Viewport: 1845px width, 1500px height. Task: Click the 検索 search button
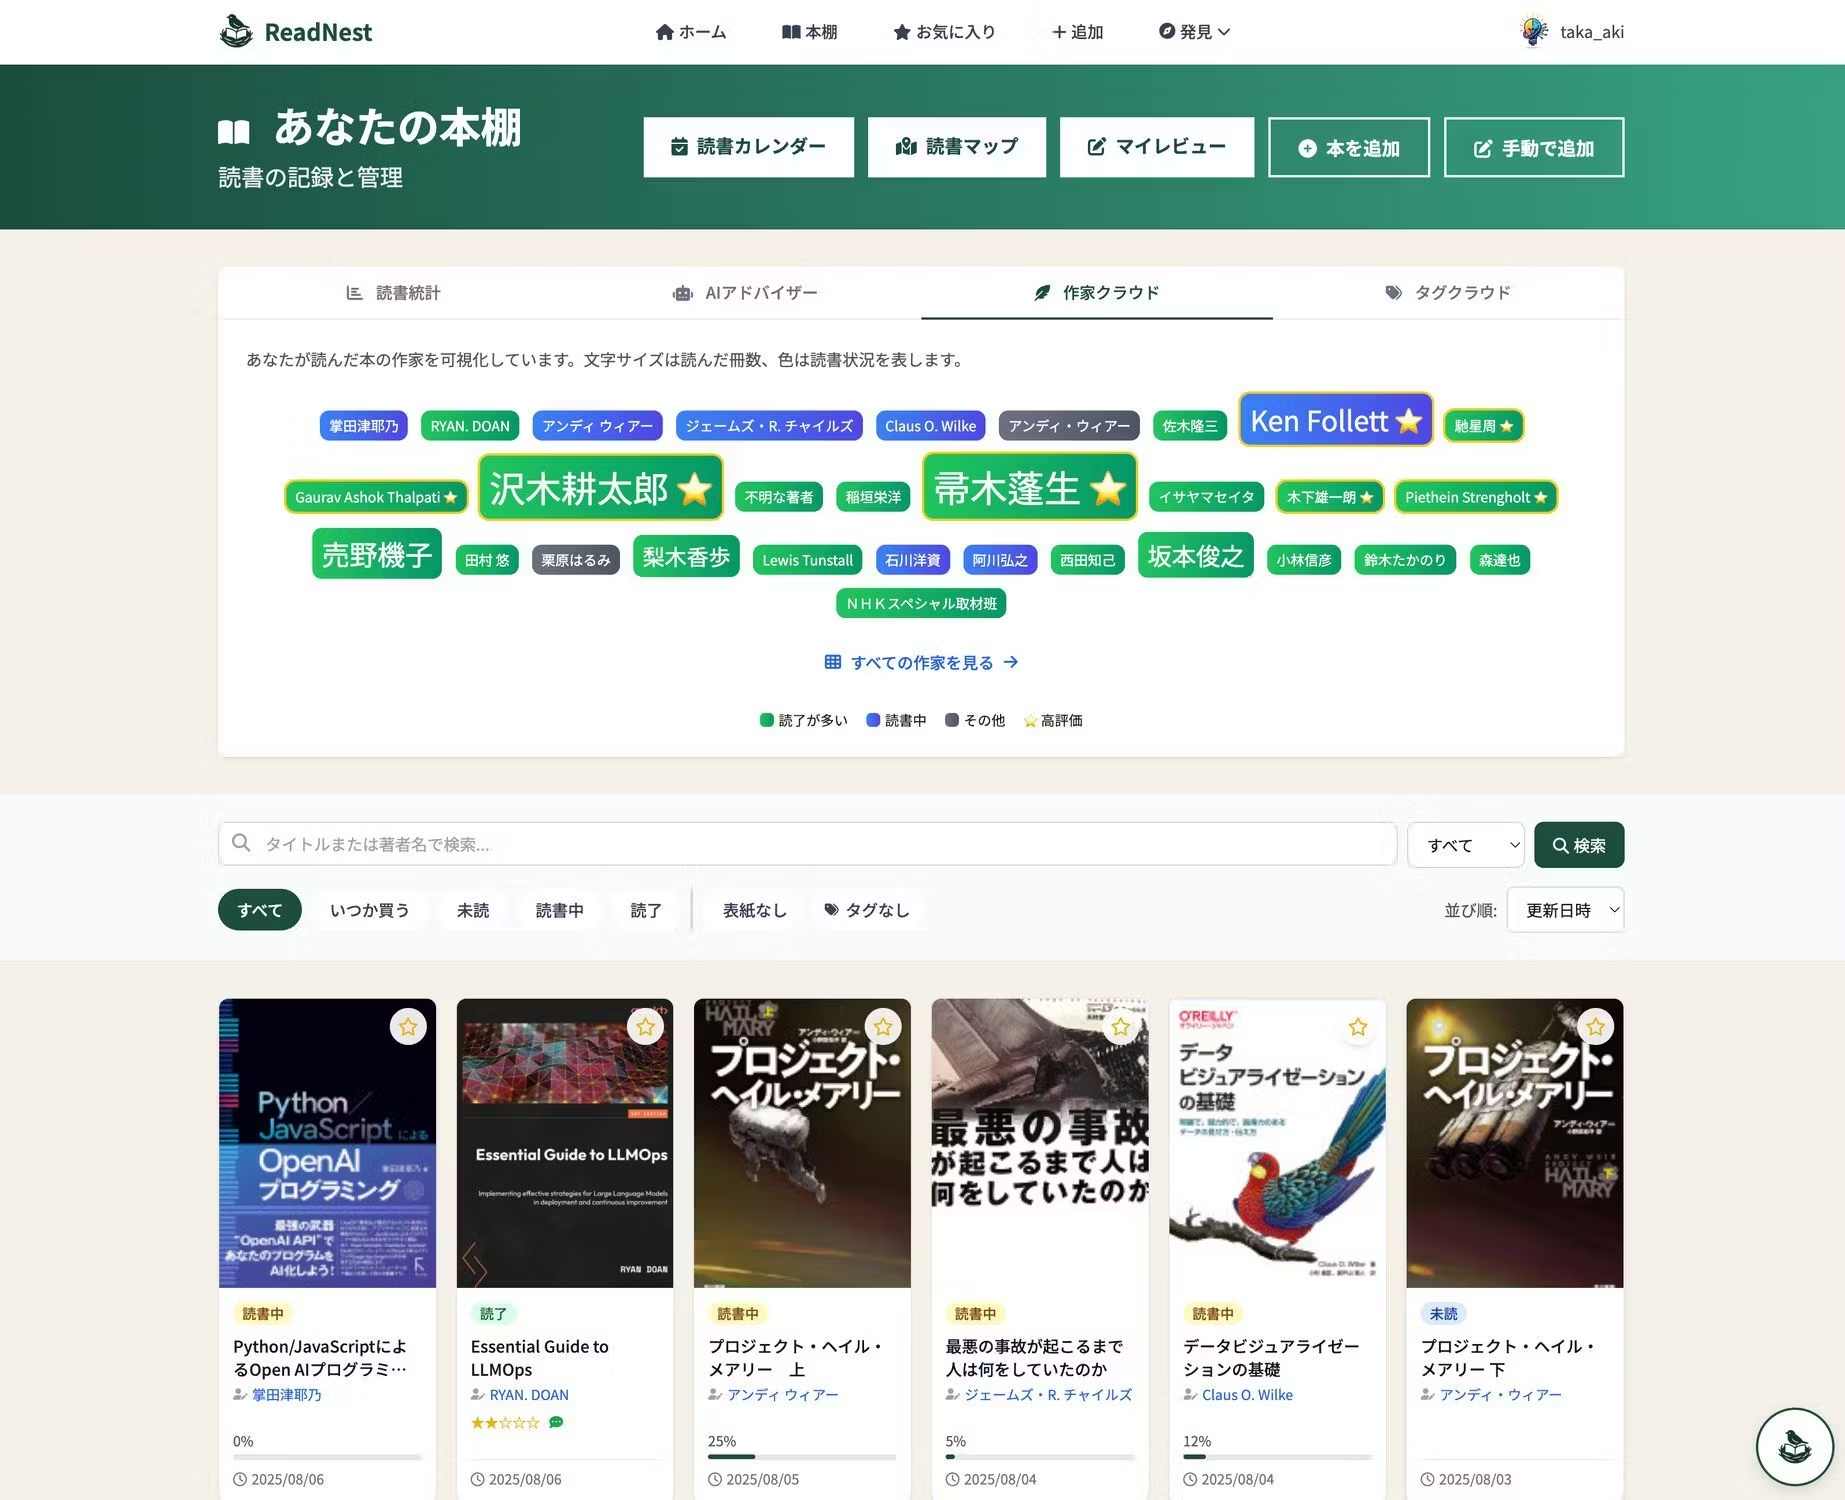[x=1579, y=845]
